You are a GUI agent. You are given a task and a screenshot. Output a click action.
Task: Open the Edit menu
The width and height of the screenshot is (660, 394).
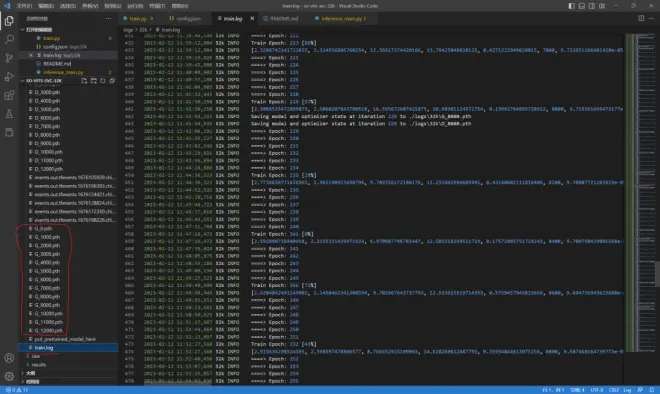tap(46, 6)
